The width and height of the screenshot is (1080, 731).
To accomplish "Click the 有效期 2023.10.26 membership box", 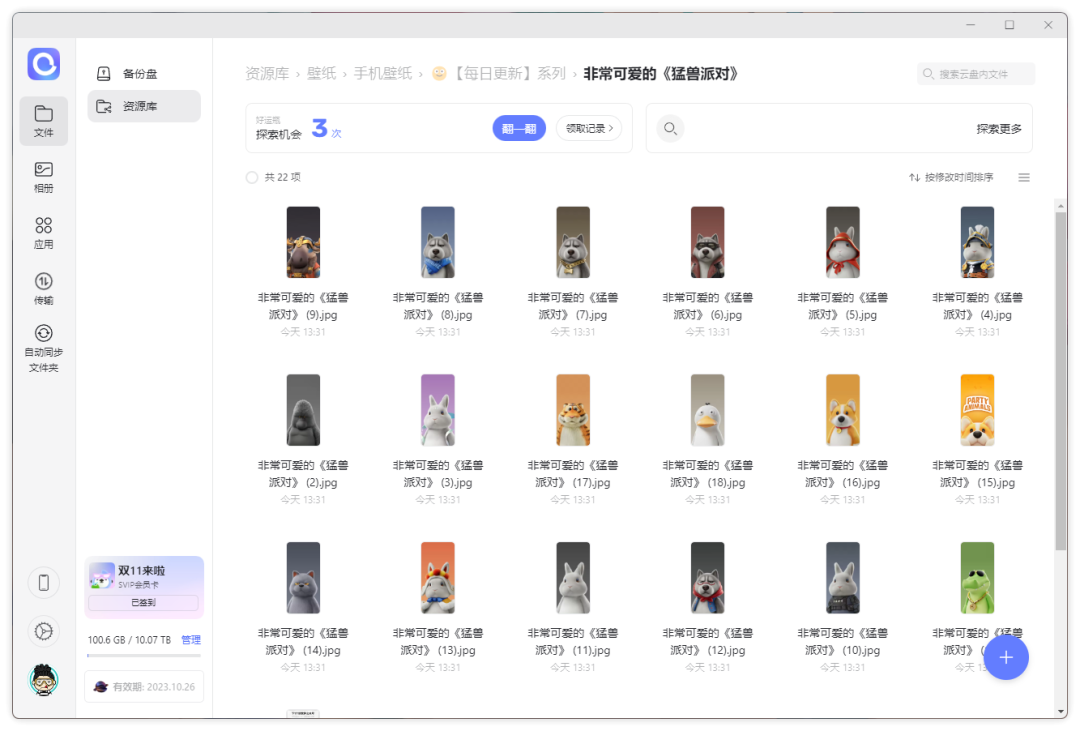I will pos(144,687).
